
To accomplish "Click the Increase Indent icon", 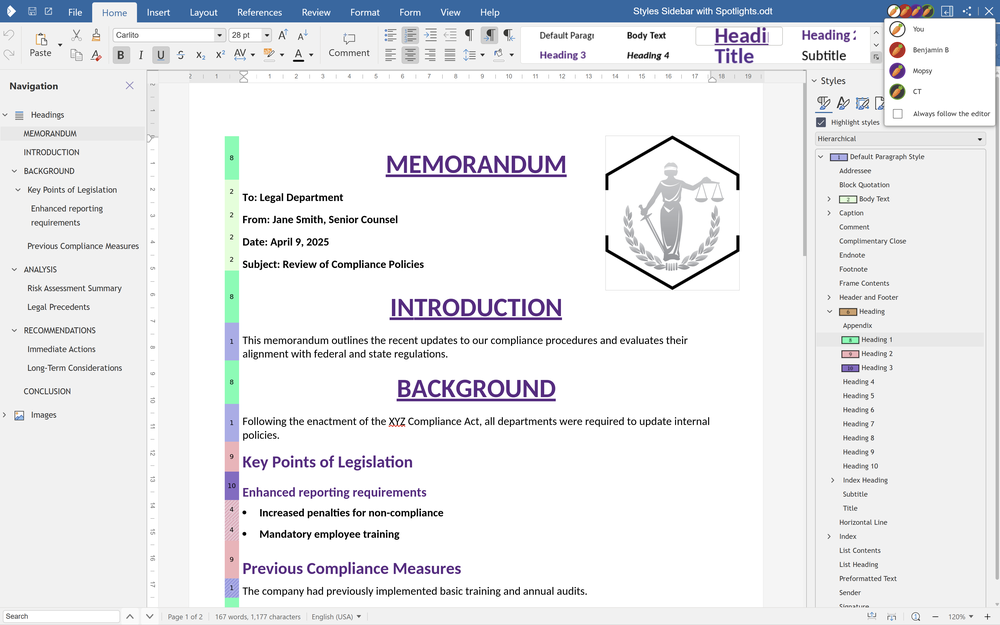I will 430,35.
